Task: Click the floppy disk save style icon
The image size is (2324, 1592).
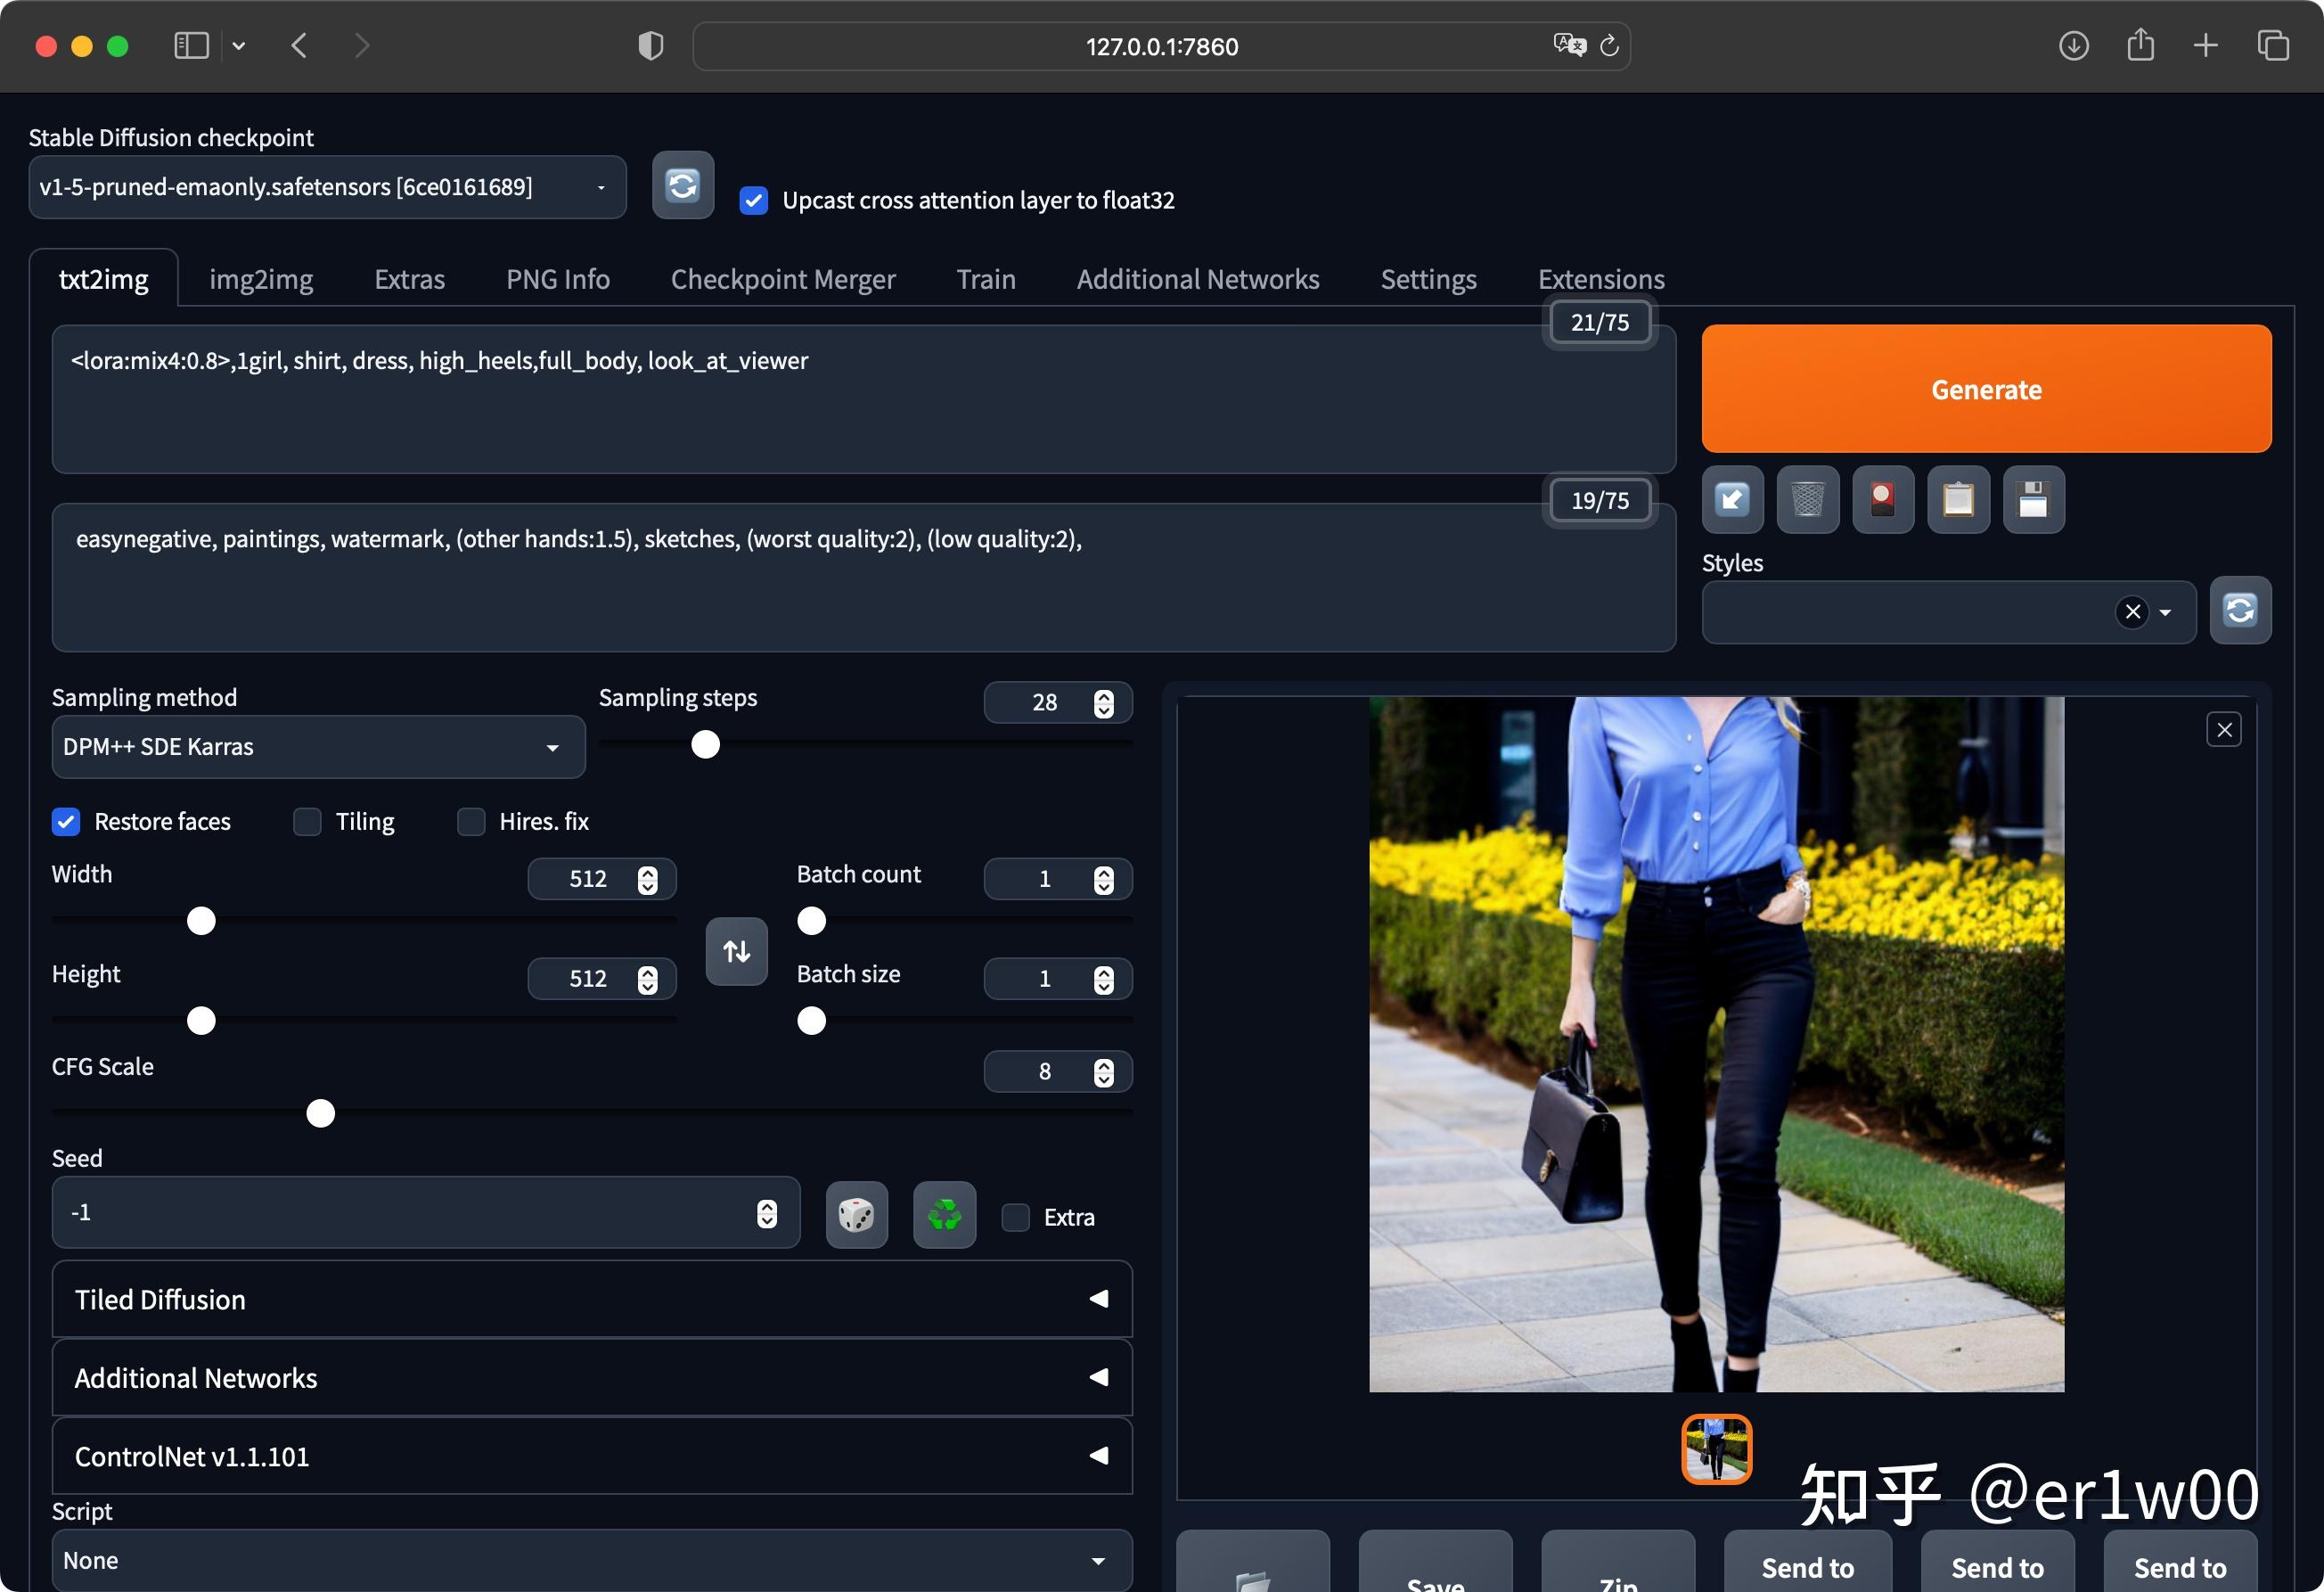Action: (2033, 499)
